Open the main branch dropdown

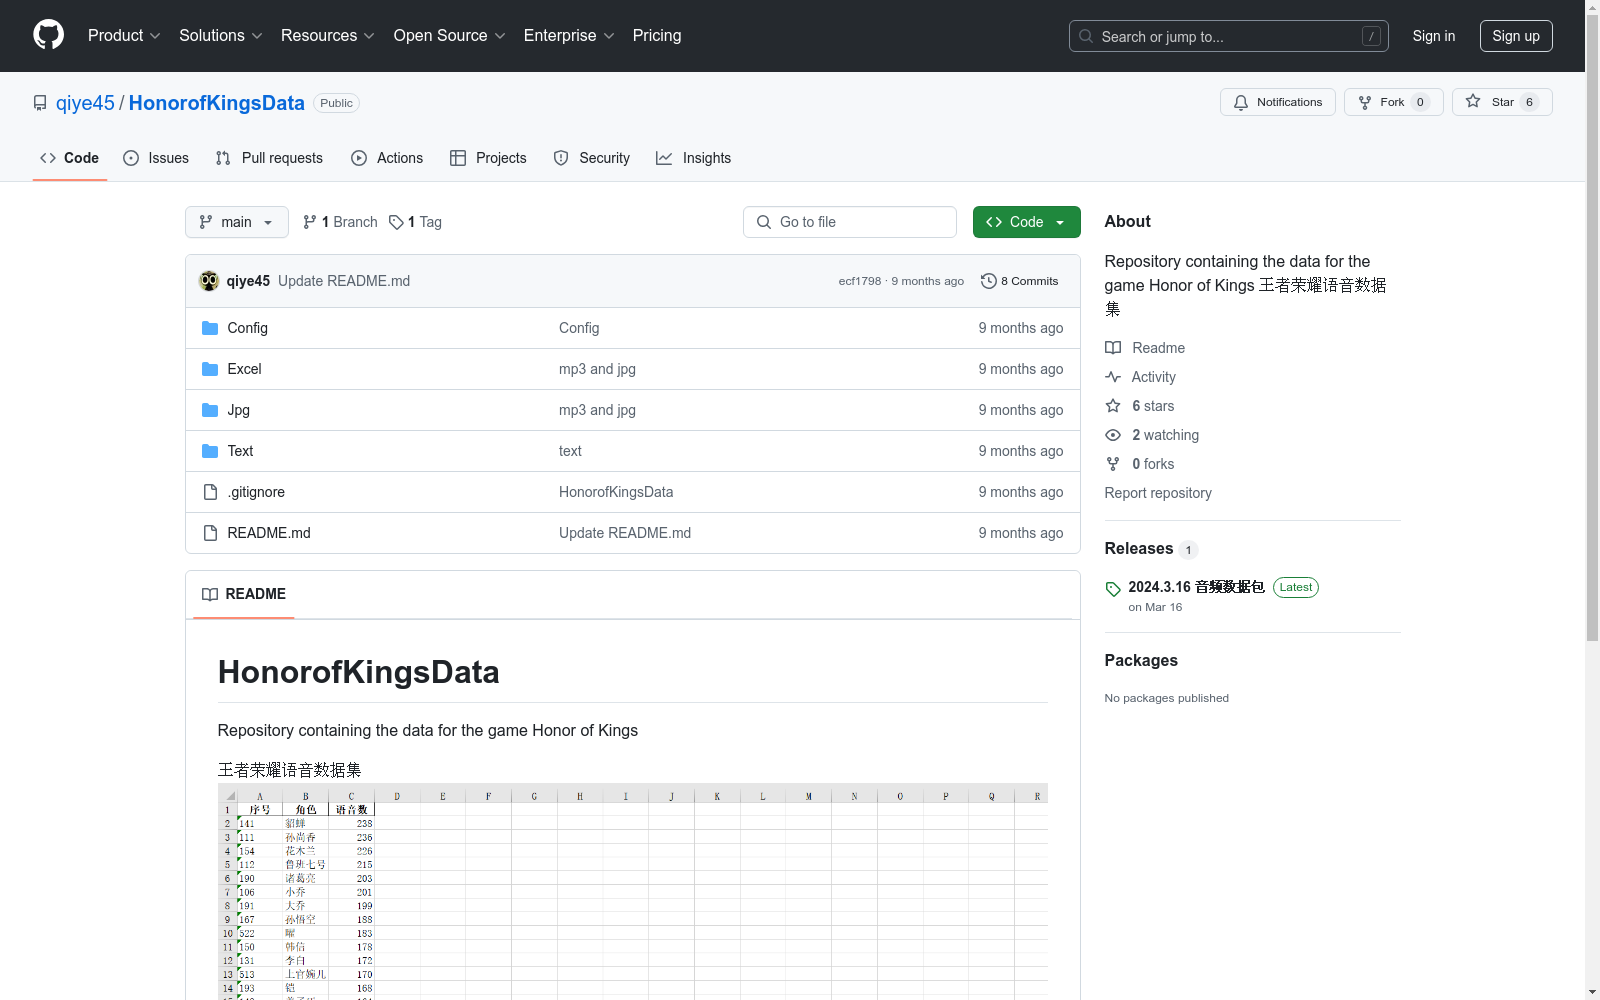coord(237,222)
